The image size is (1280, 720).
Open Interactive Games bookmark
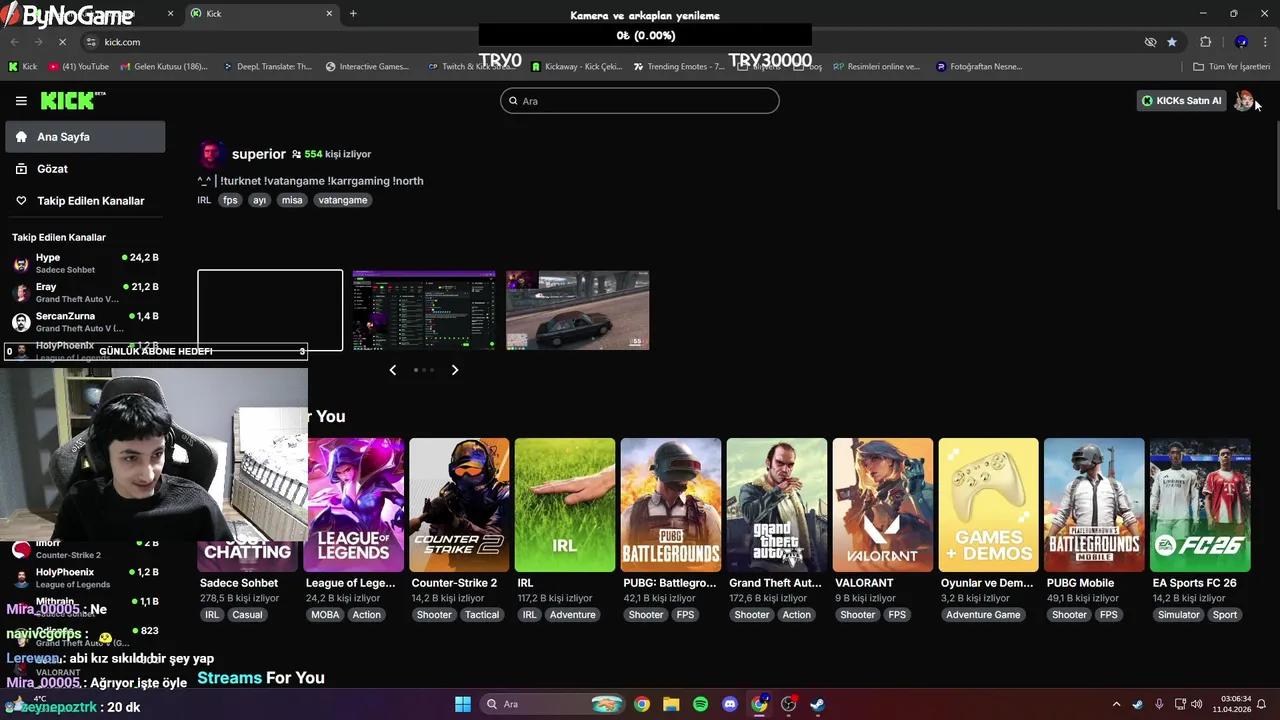[x=368, y=67]
